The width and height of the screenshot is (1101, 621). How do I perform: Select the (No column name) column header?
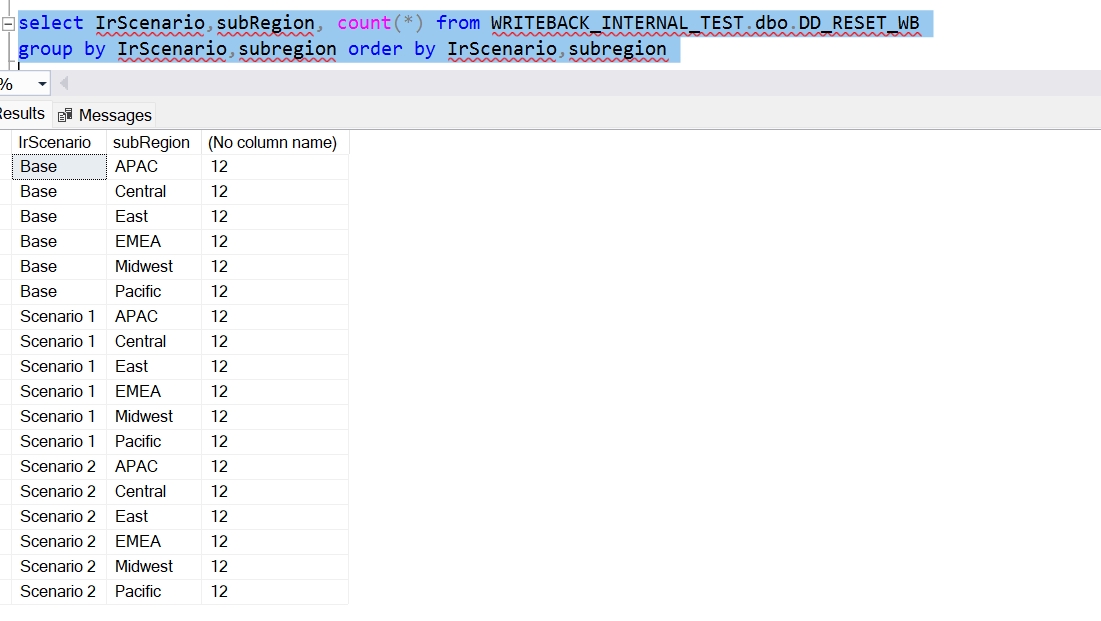pyautogui.click(x=272, y=142)
